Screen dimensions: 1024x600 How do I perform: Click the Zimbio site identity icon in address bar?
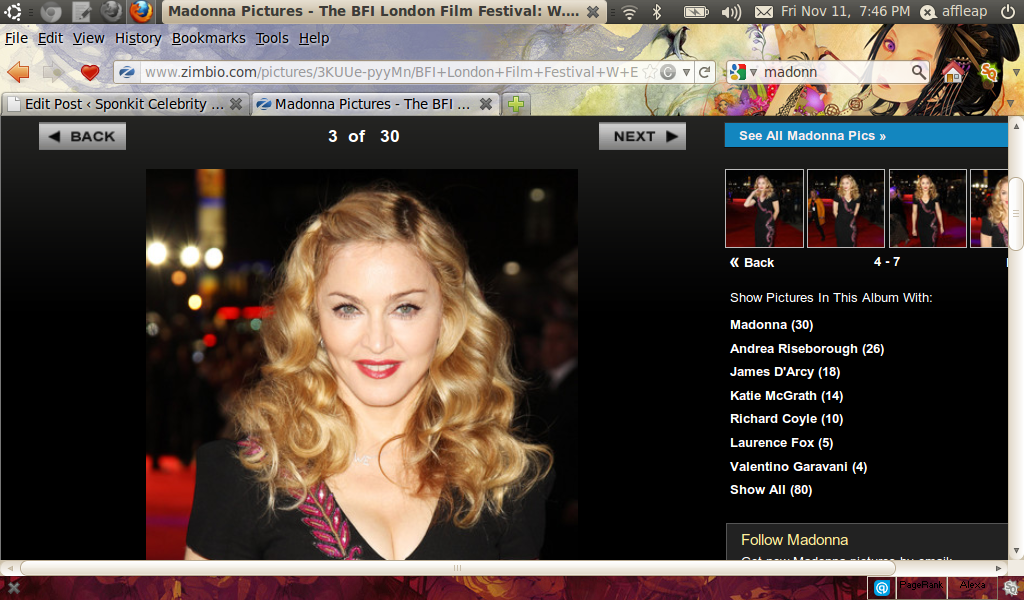pos(127,72)
